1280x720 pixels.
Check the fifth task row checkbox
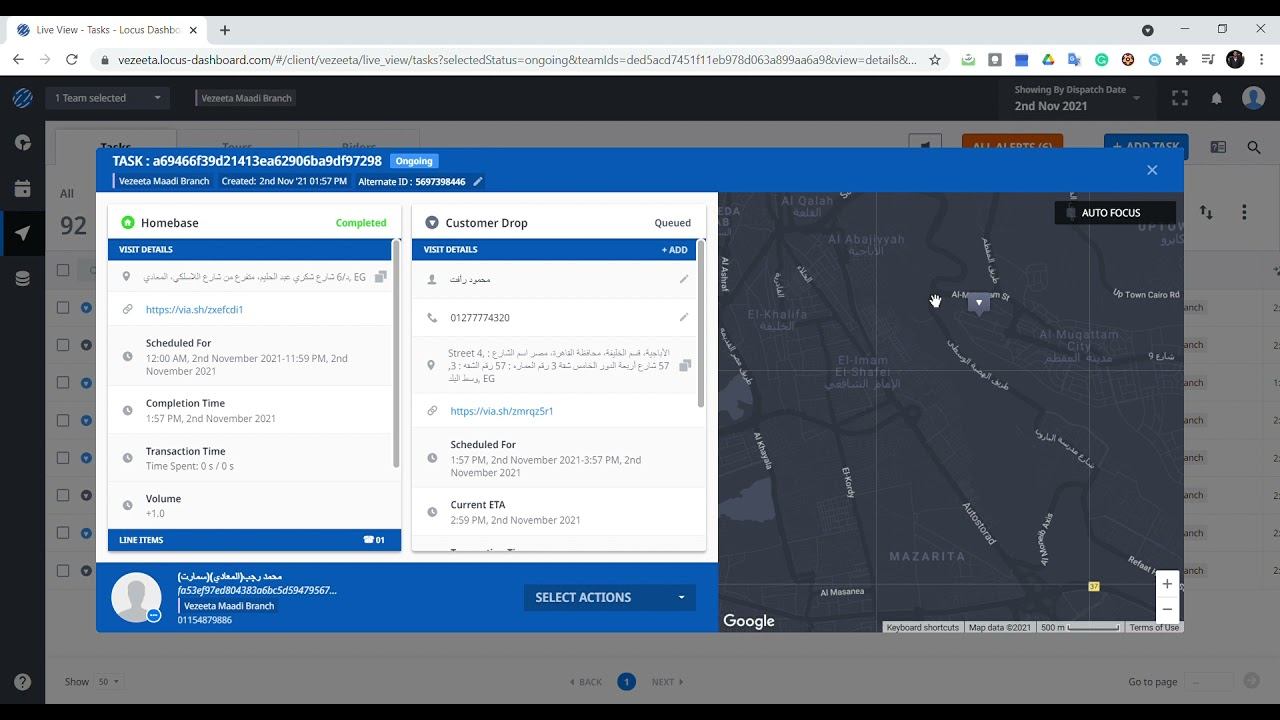pyautogui.click(x=63, y=458)
